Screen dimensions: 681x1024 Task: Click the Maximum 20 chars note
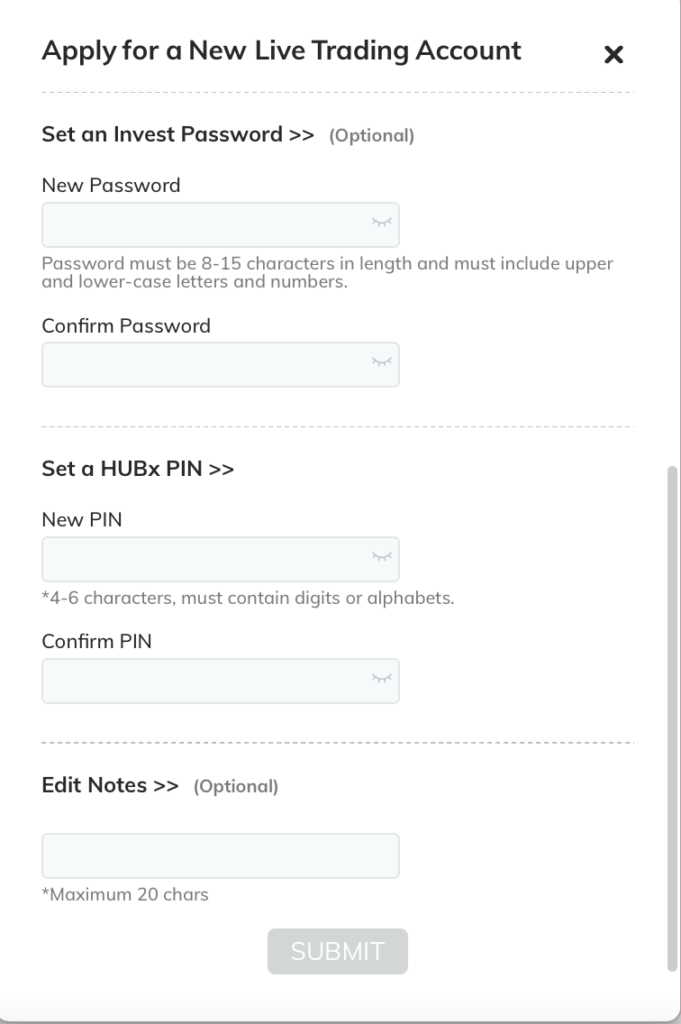[x=125, y=895]
